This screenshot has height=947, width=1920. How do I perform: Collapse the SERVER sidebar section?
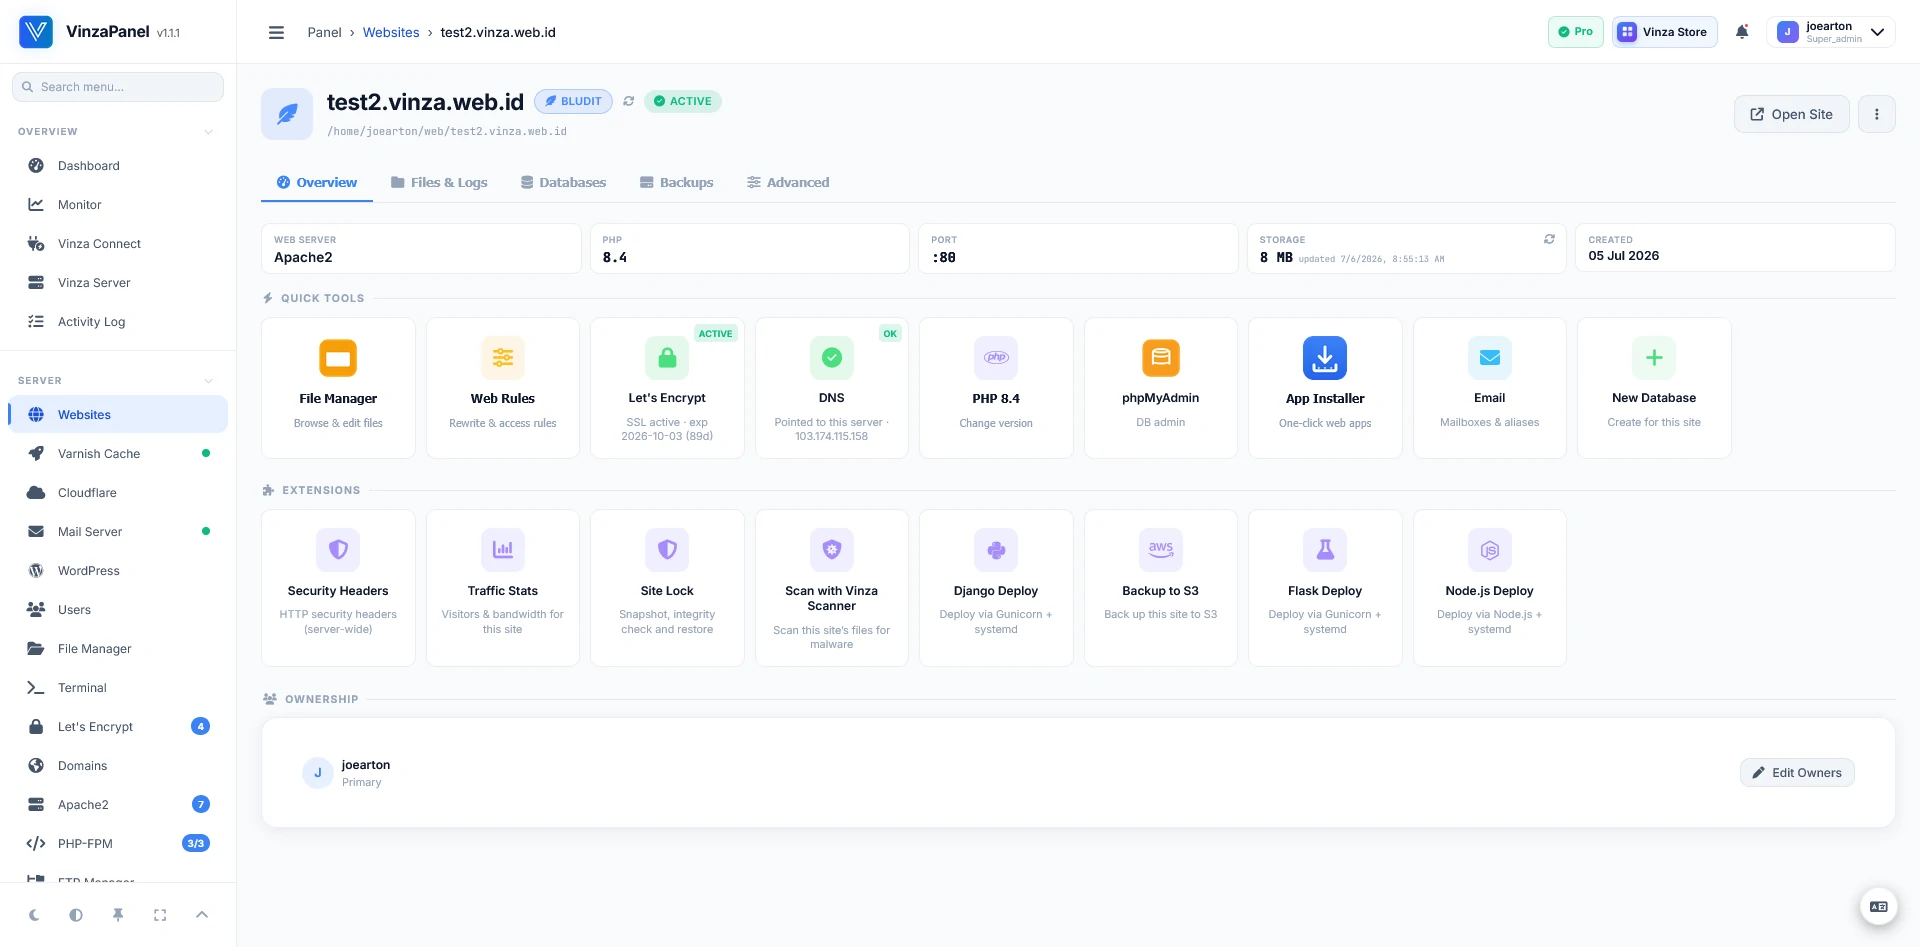click(209, 381)
